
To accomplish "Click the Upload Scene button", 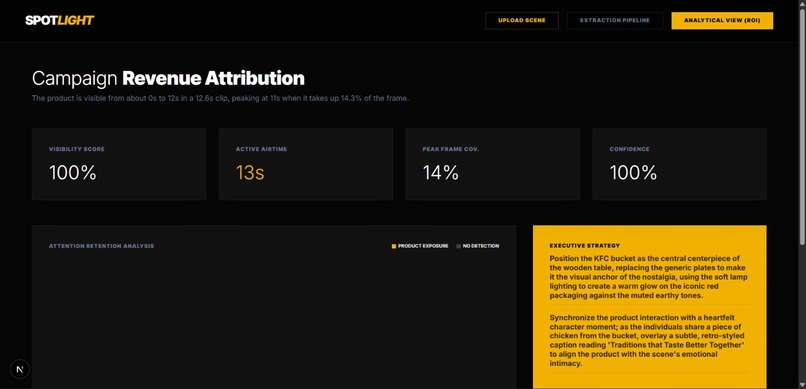I will point(522,21).
